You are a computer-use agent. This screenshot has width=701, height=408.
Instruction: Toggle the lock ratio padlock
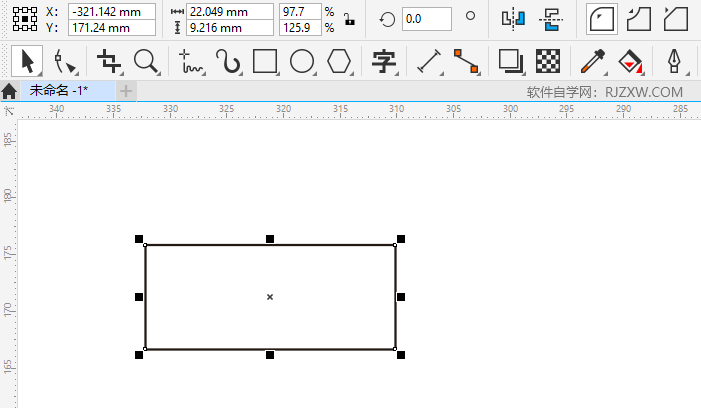tap(348, 19)
